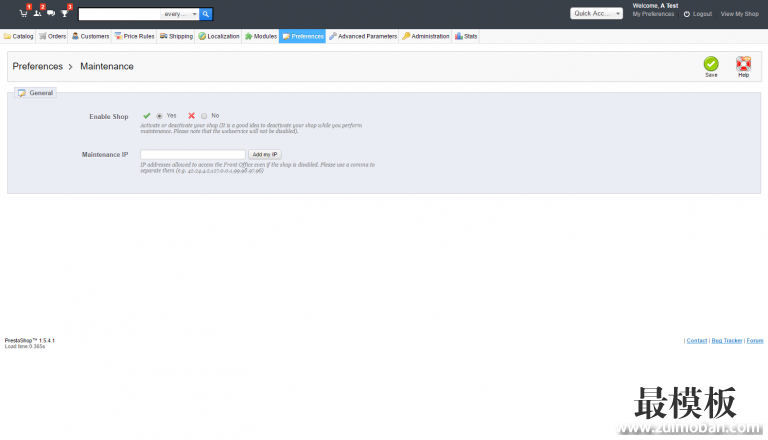Open the new customers notification icon
Viewport: 768px width, 440px height.
click(37, 13)
